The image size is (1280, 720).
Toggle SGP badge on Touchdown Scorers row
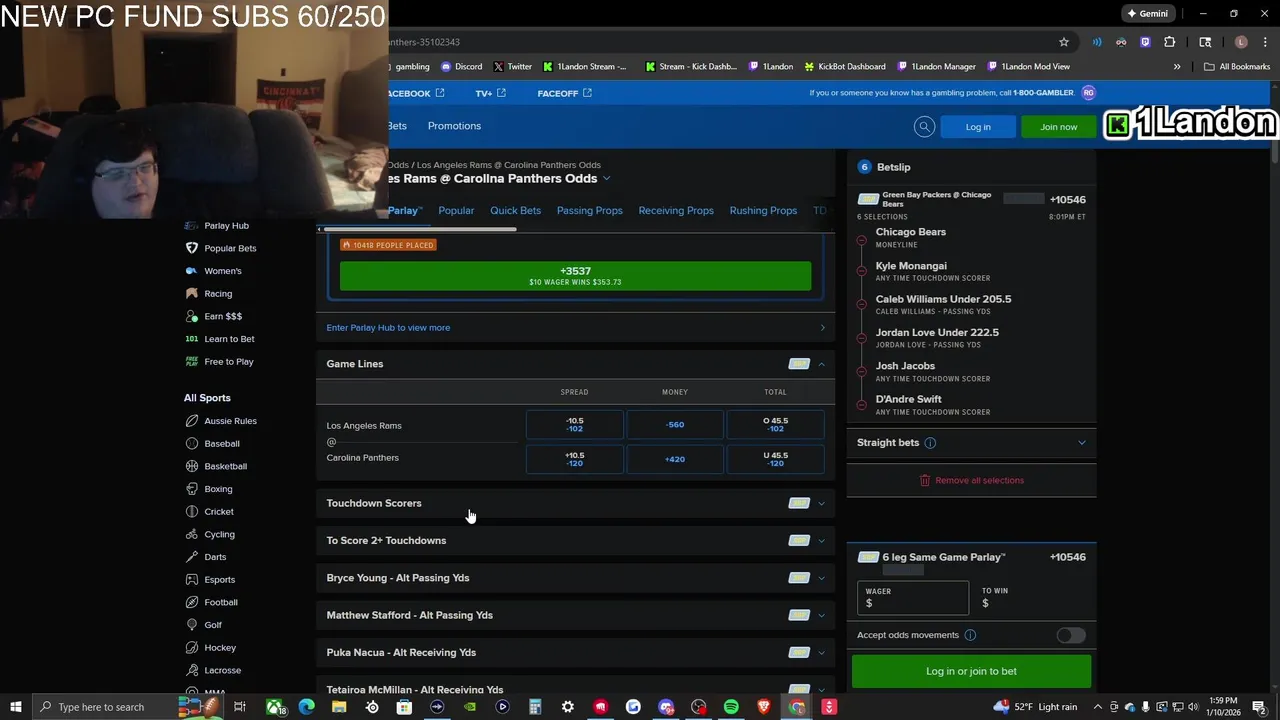pyautogui.click(x=799, y=503)
